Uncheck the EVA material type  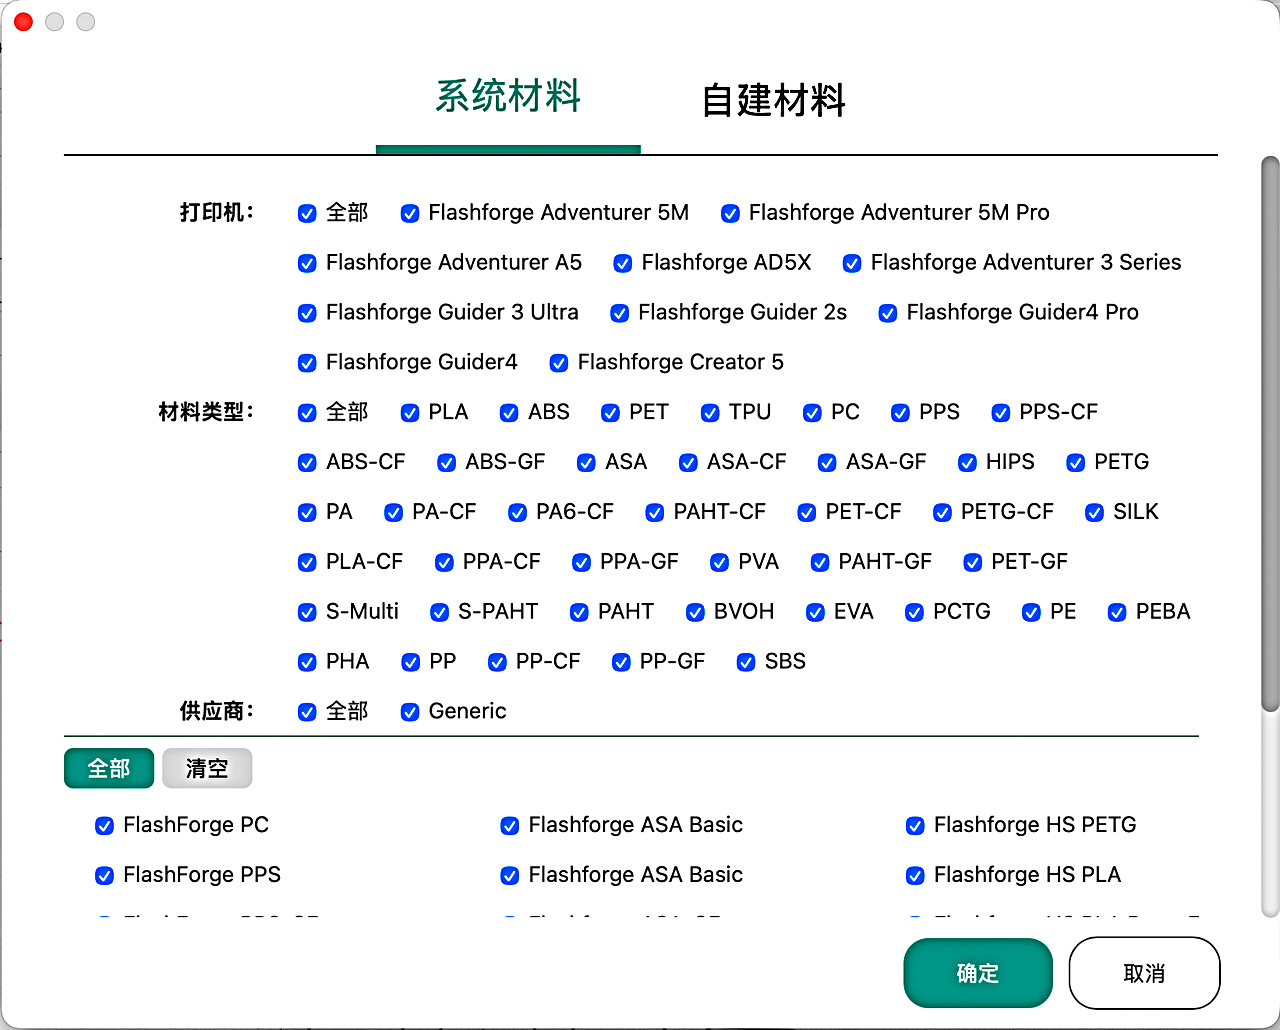point(815,613)
